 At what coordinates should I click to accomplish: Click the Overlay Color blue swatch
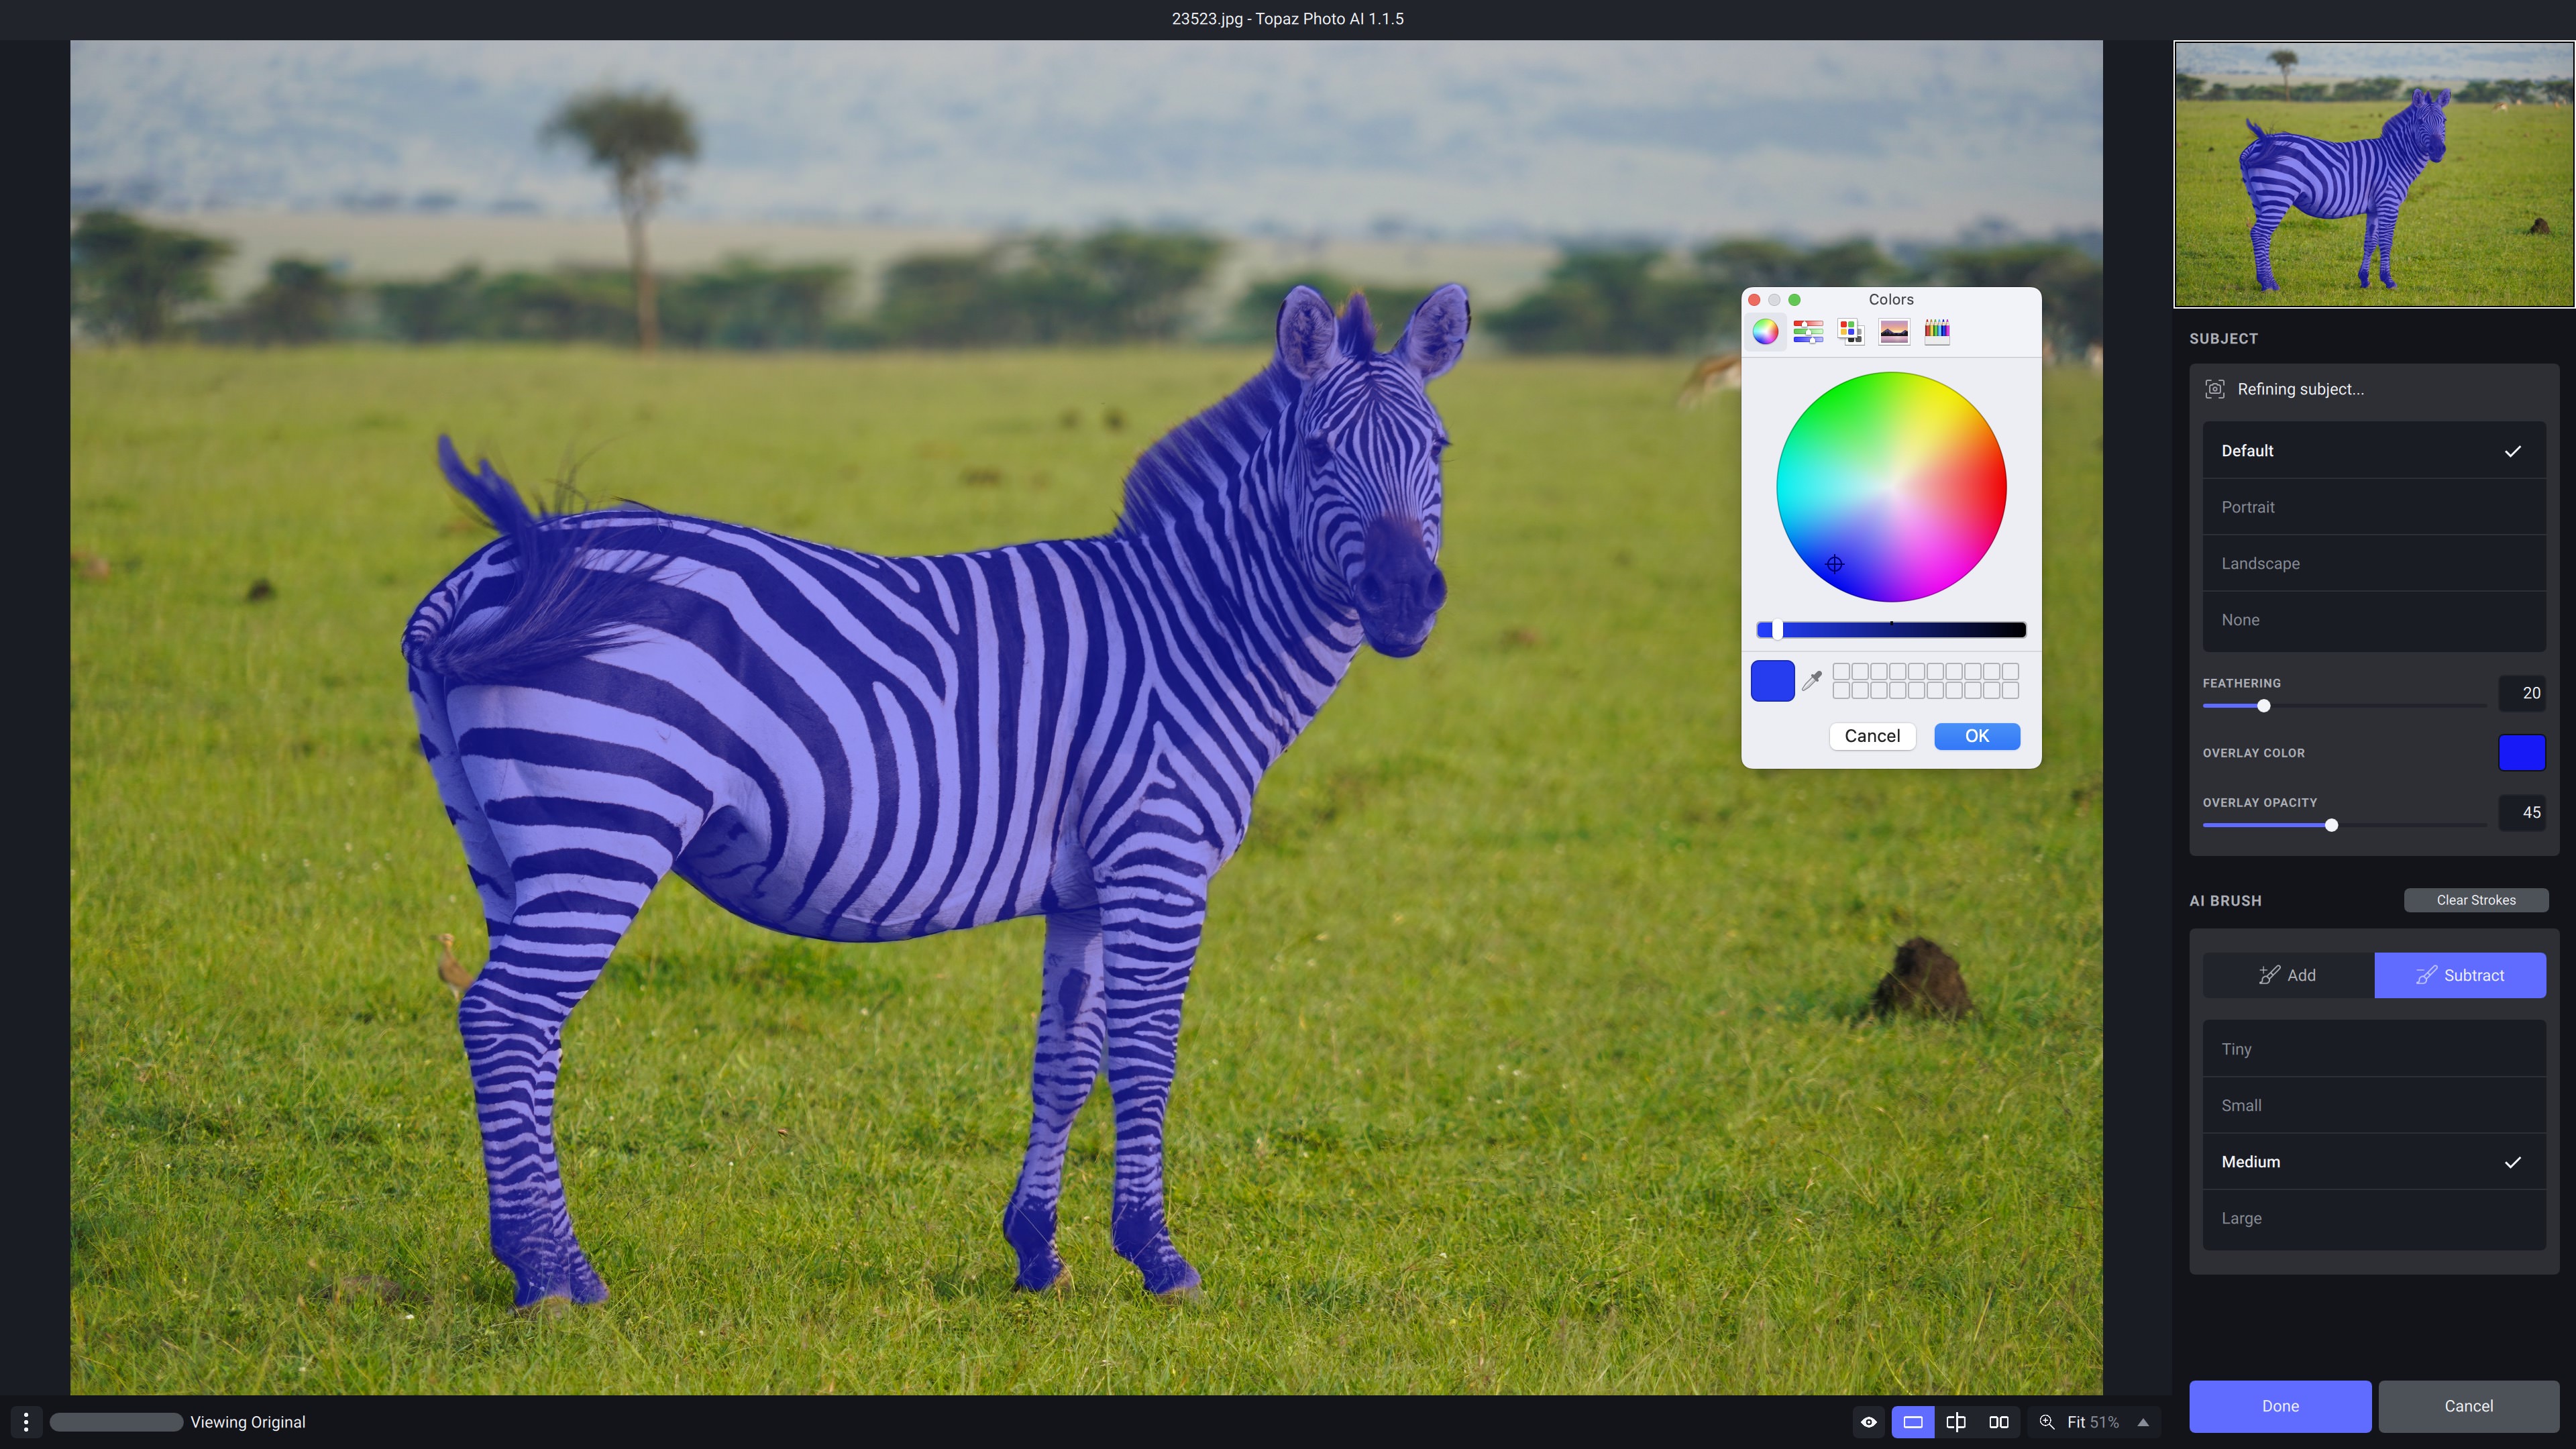pyautogui.click(x=2521, y=753)
